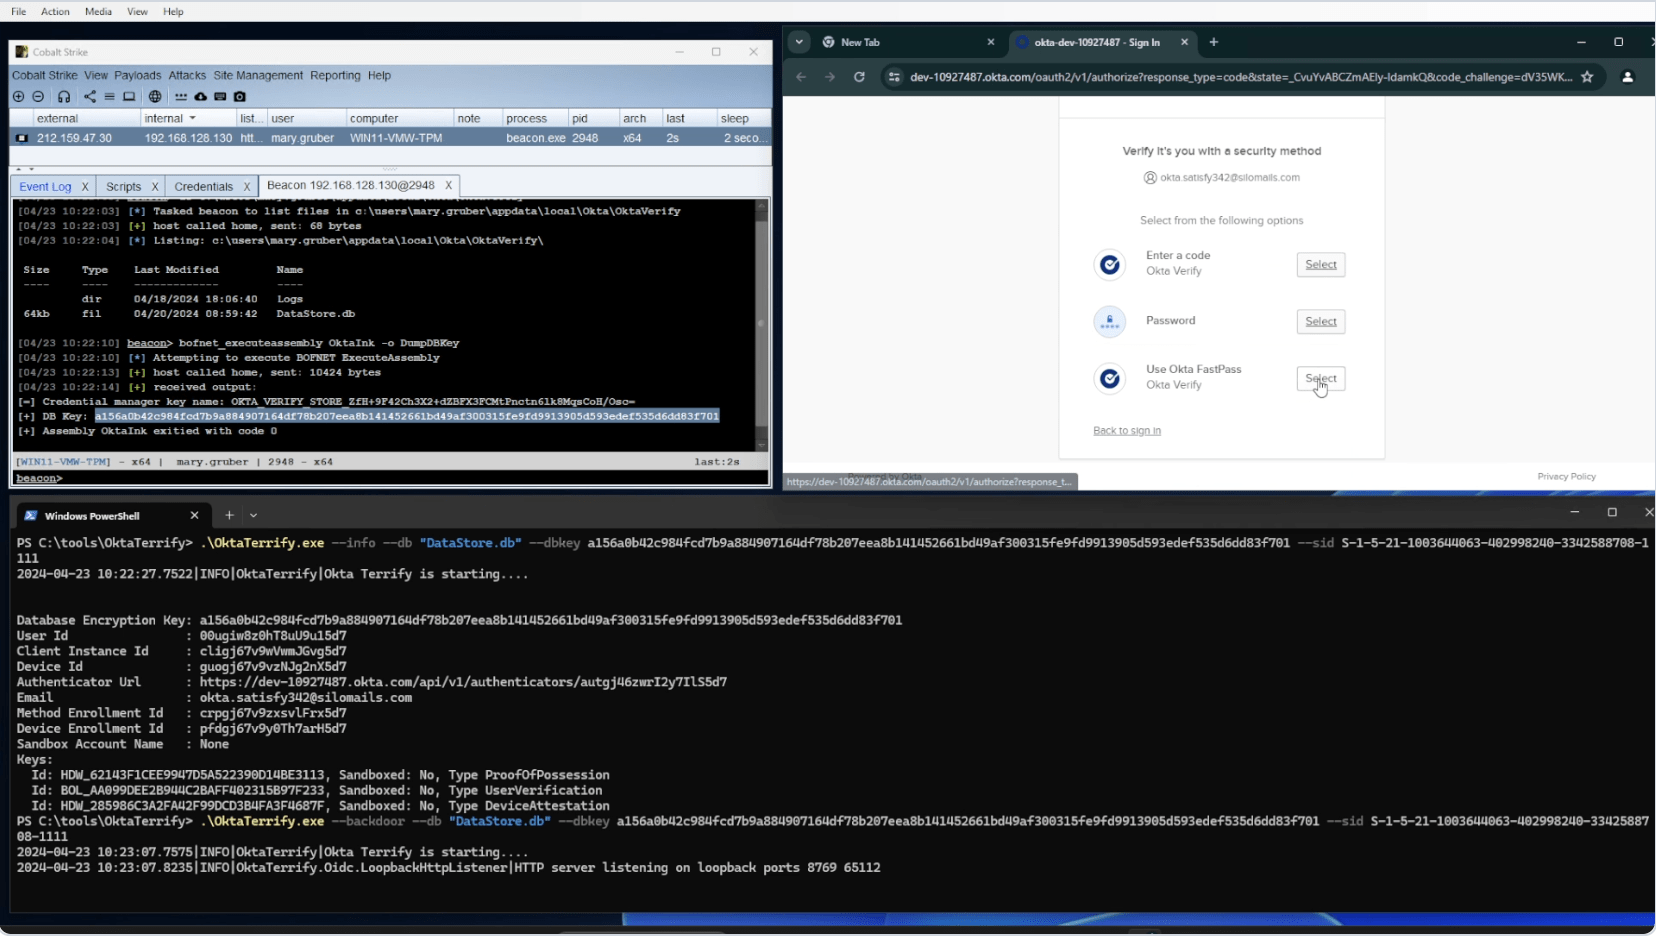Open a new browser tab with plus

coord(1214,42)
